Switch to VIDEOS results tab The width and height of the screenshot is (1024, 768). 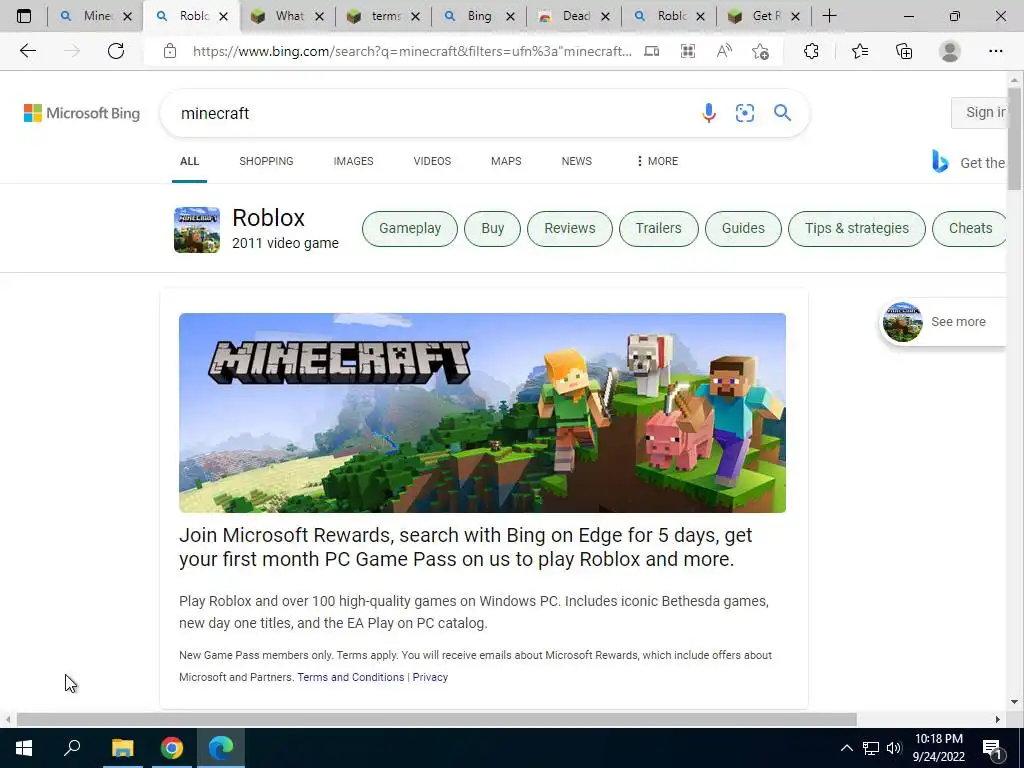[432, 161]
